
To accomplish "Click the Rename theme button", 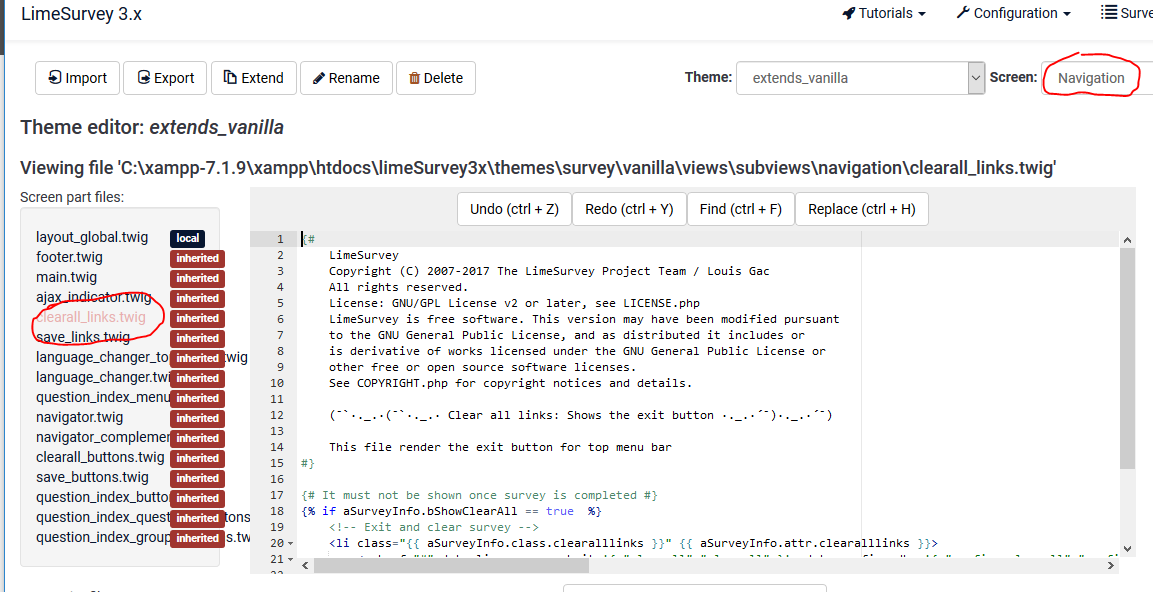I will [346, 78].
